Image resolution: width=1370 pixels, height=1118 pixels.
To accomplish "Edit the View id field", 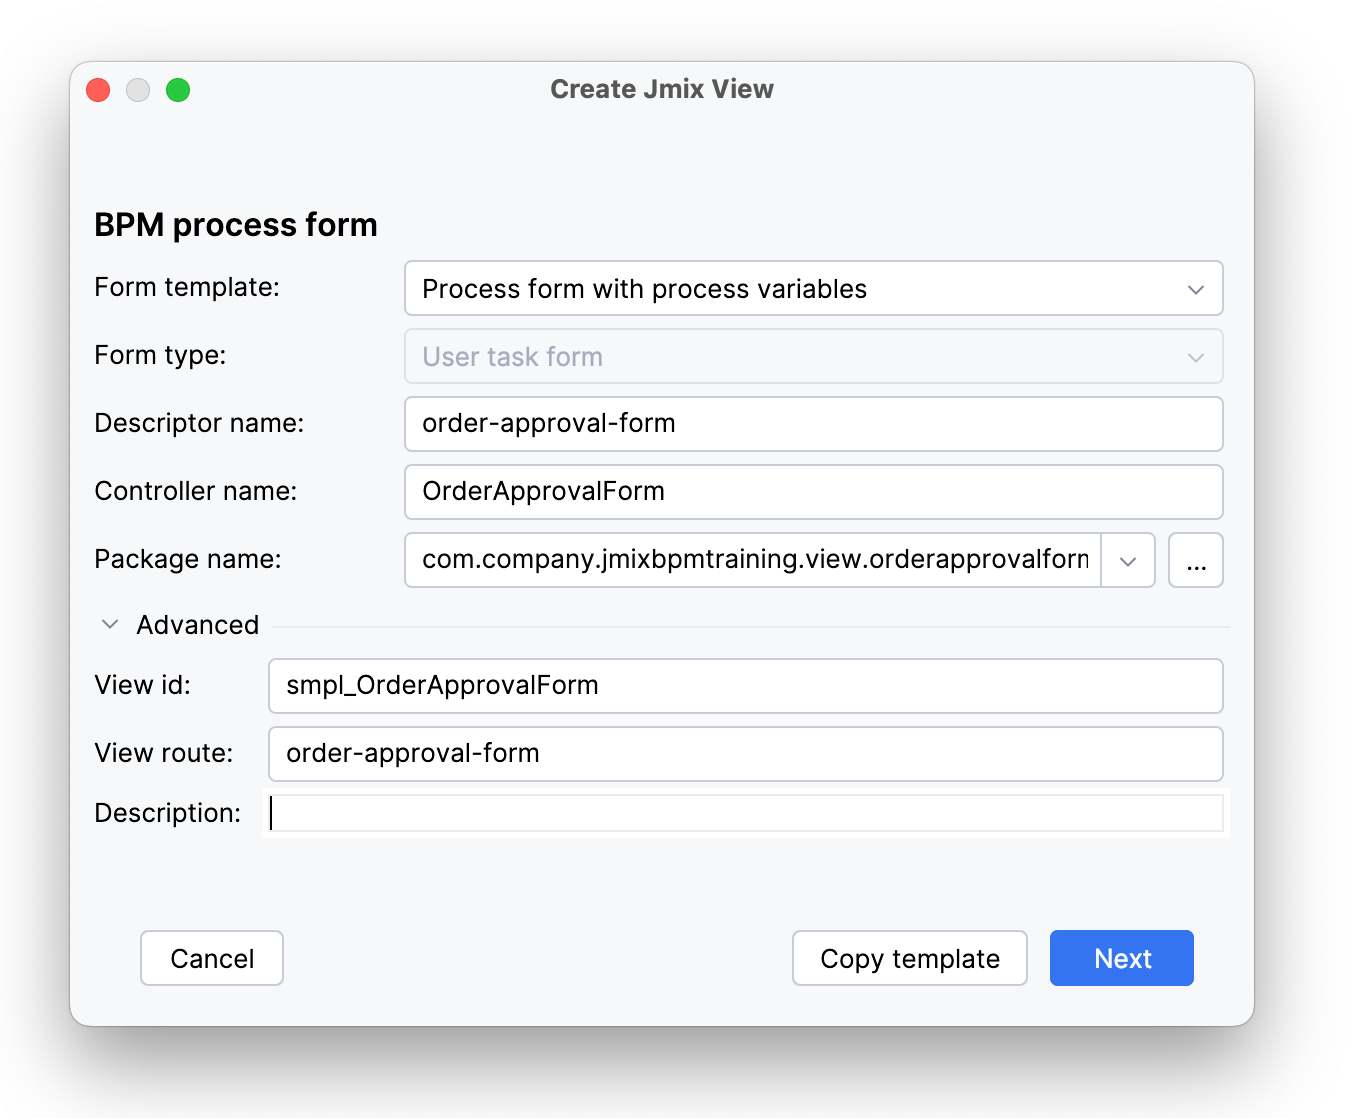I will click(745, 686).
